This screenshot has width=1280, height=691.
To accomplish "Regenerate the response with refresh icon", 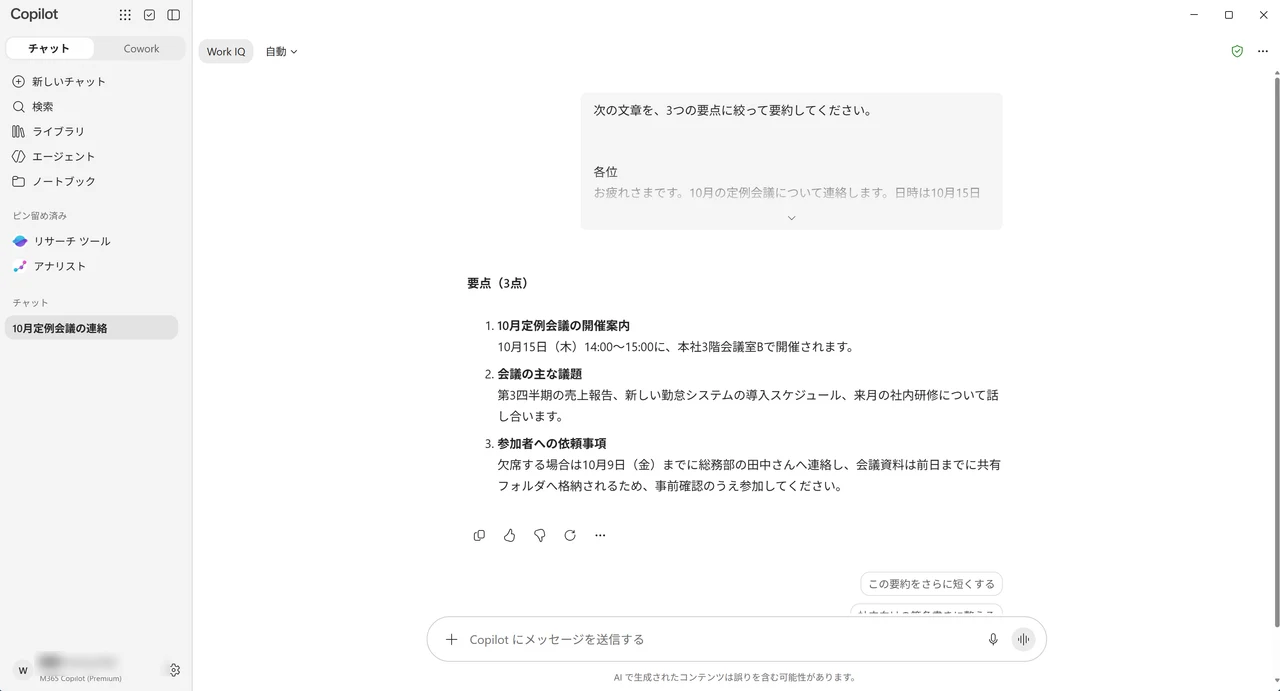I will [570, 535].
